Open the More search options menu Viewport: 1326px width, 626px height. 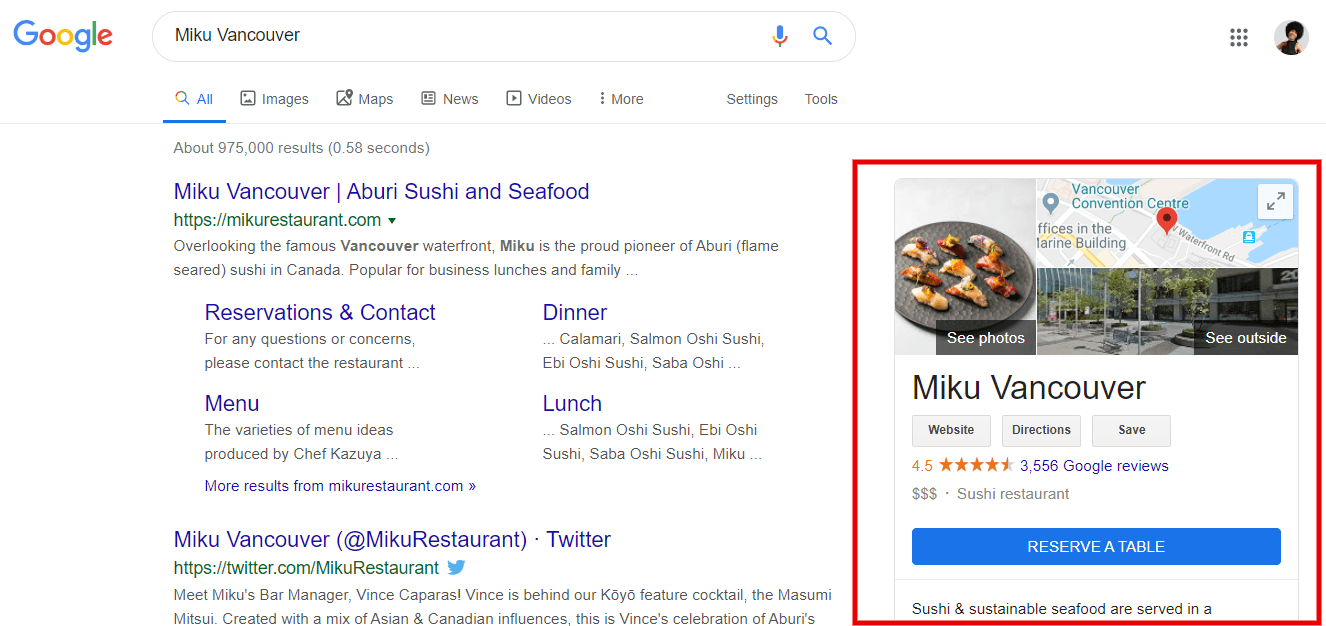click(x=620, y=99)
